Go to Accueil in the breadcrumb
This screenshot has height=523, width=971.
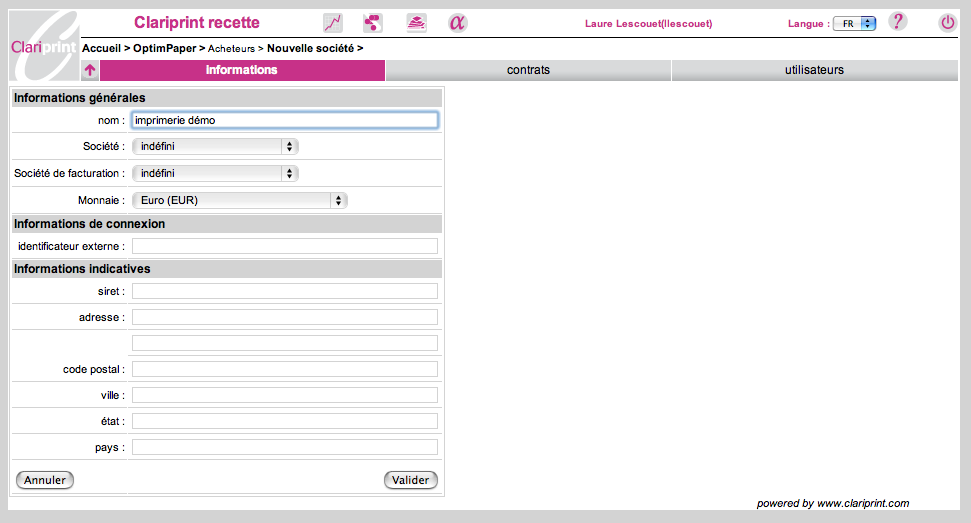[x=101, y=48]
